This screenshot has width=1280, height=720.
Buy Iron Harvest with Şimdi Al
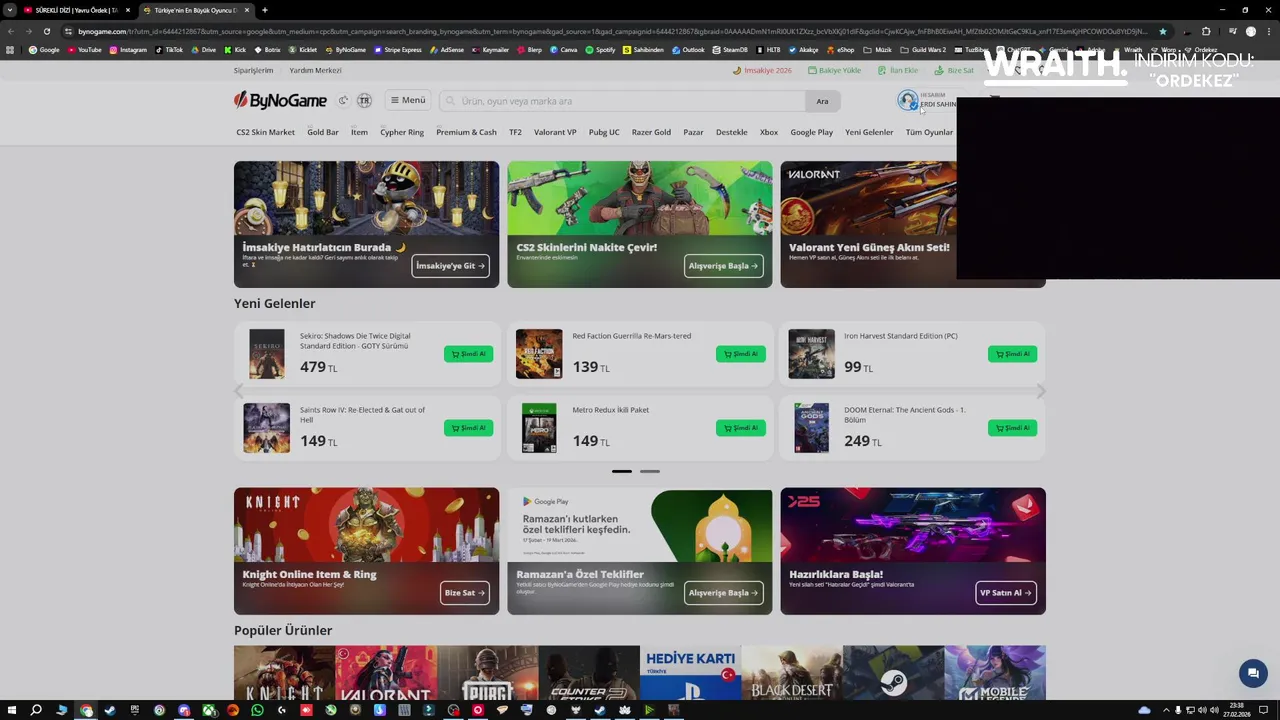click(x=1012, y=354)
